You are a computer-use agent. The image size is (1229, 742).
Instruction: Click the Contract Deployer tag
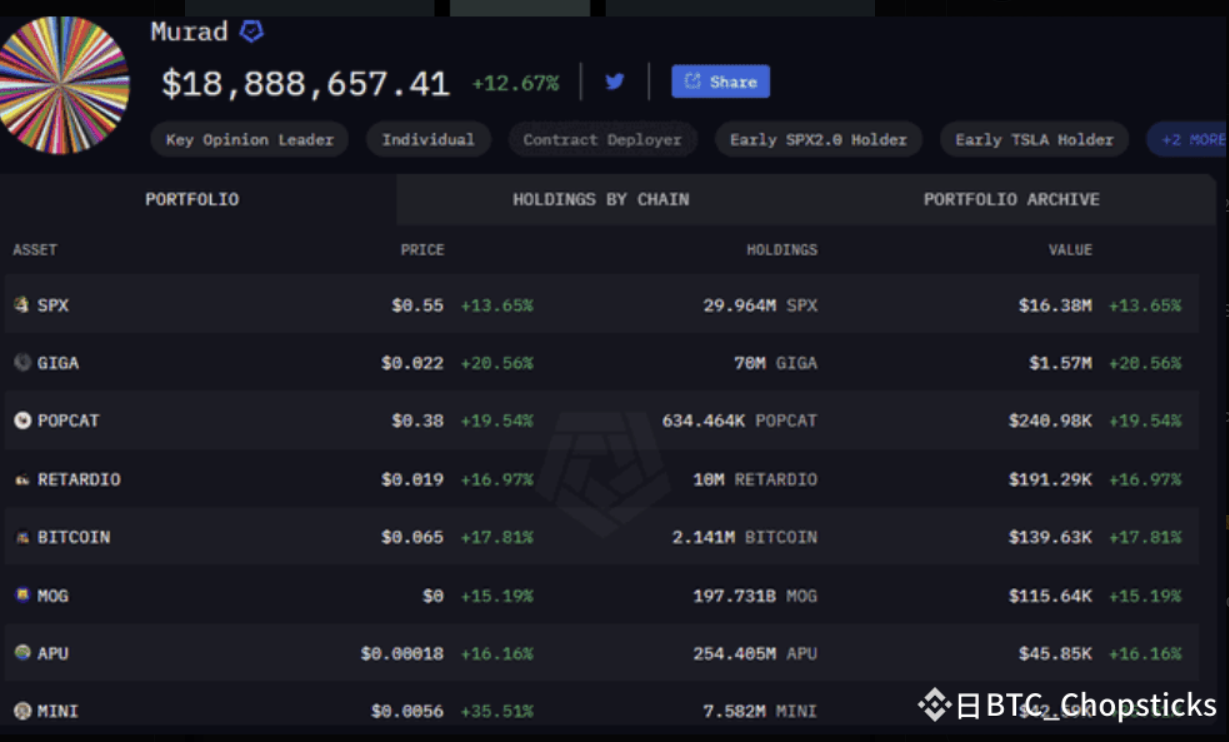602,140
